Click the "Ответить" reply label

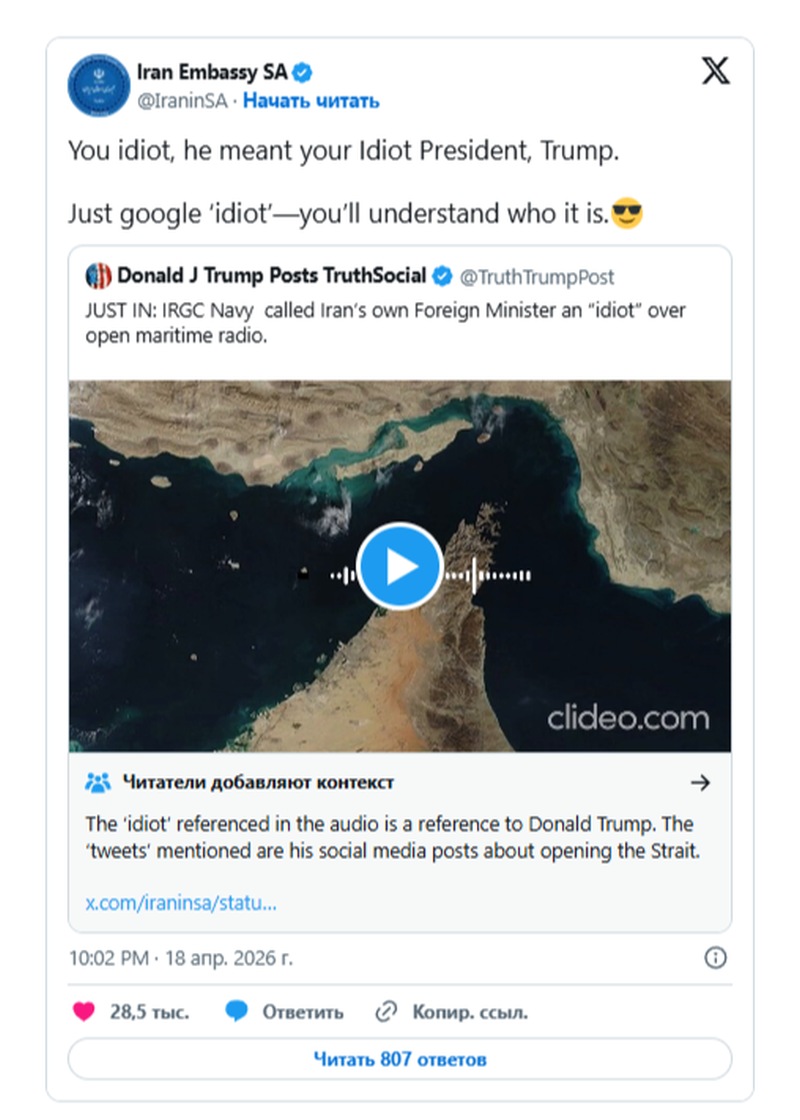click(x=302, y=1011)
